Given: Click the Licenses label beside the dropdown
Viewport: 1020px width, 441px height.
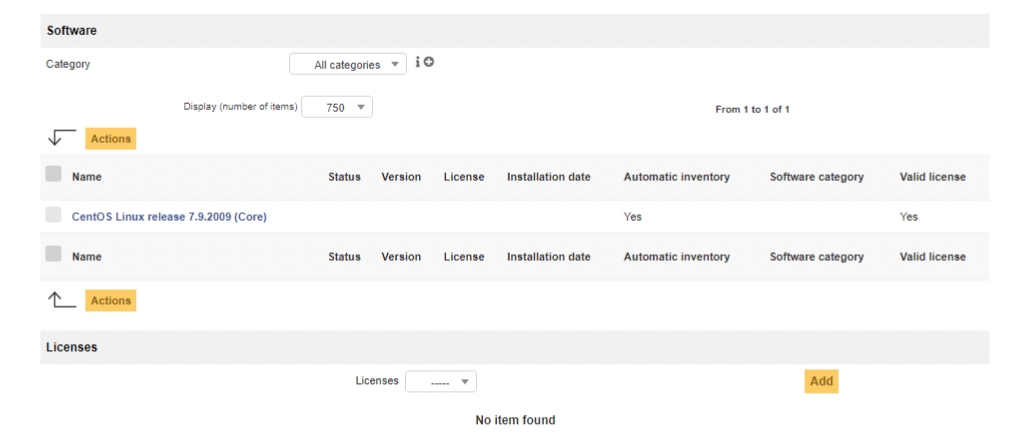Looking at the screenshot, I should coord(377,381).
